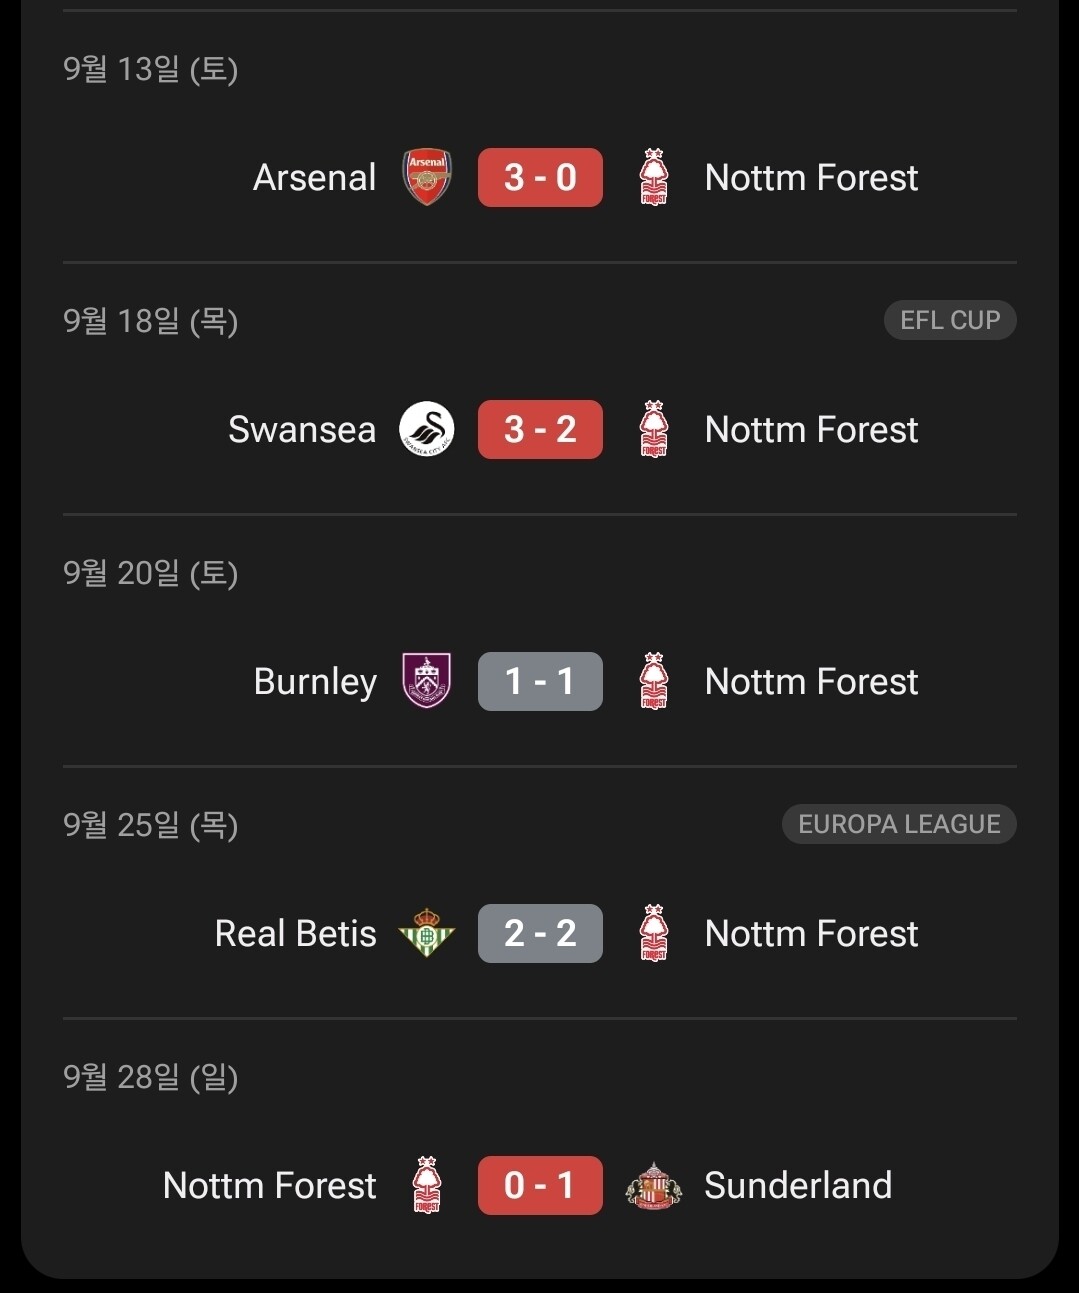Open the Sunderland team name link

pyautogui.click(x=797, y=1185)
